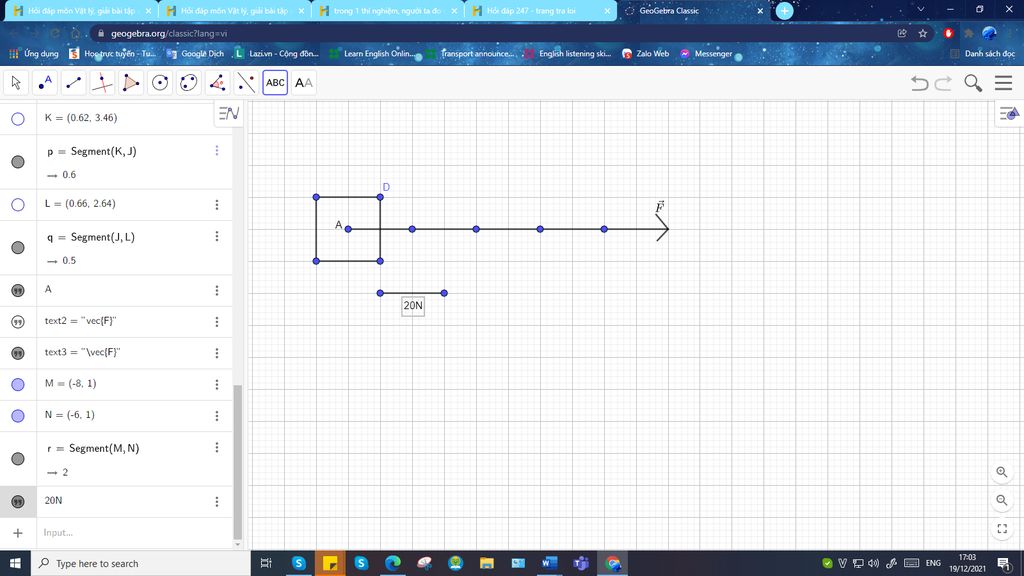Toggle visibility of point M
Image resolution: width=1024 pixels, height=576 pixels.
(18, 385)
